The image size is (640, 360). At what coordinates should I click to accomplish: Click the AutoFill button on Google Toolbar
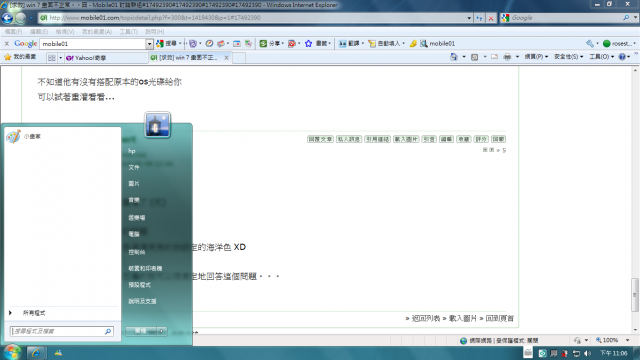coord(385,43)
